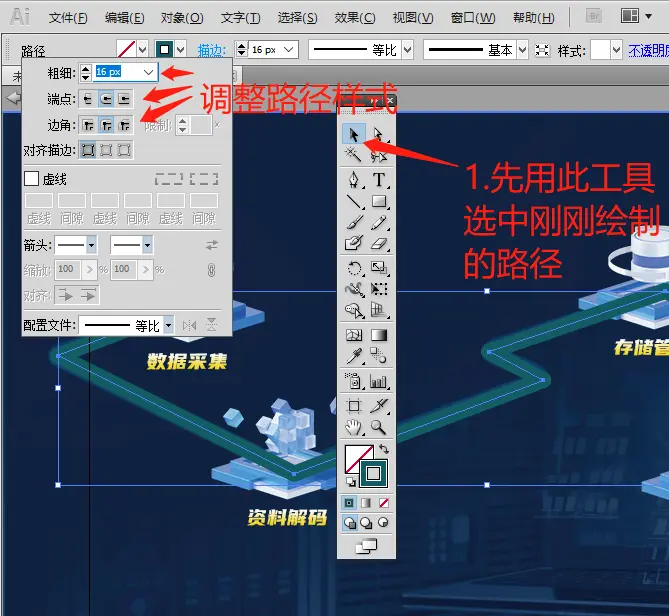
Task: Select the Type tool
Action: point(378,180)
